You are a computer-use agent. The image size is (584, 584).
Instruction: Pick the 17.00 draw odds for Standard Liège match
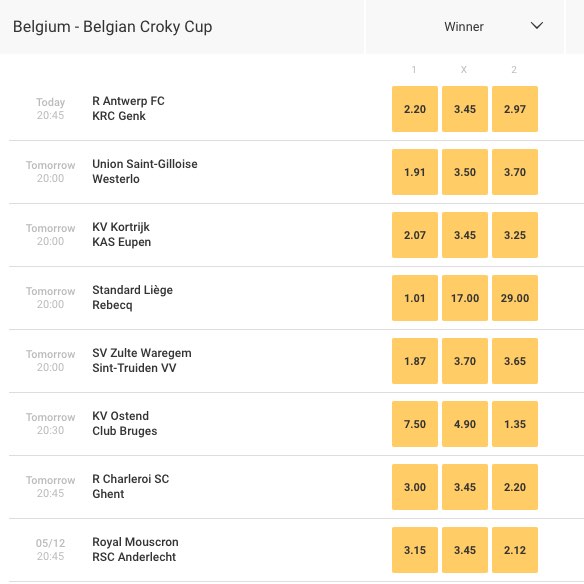point(465,298)
